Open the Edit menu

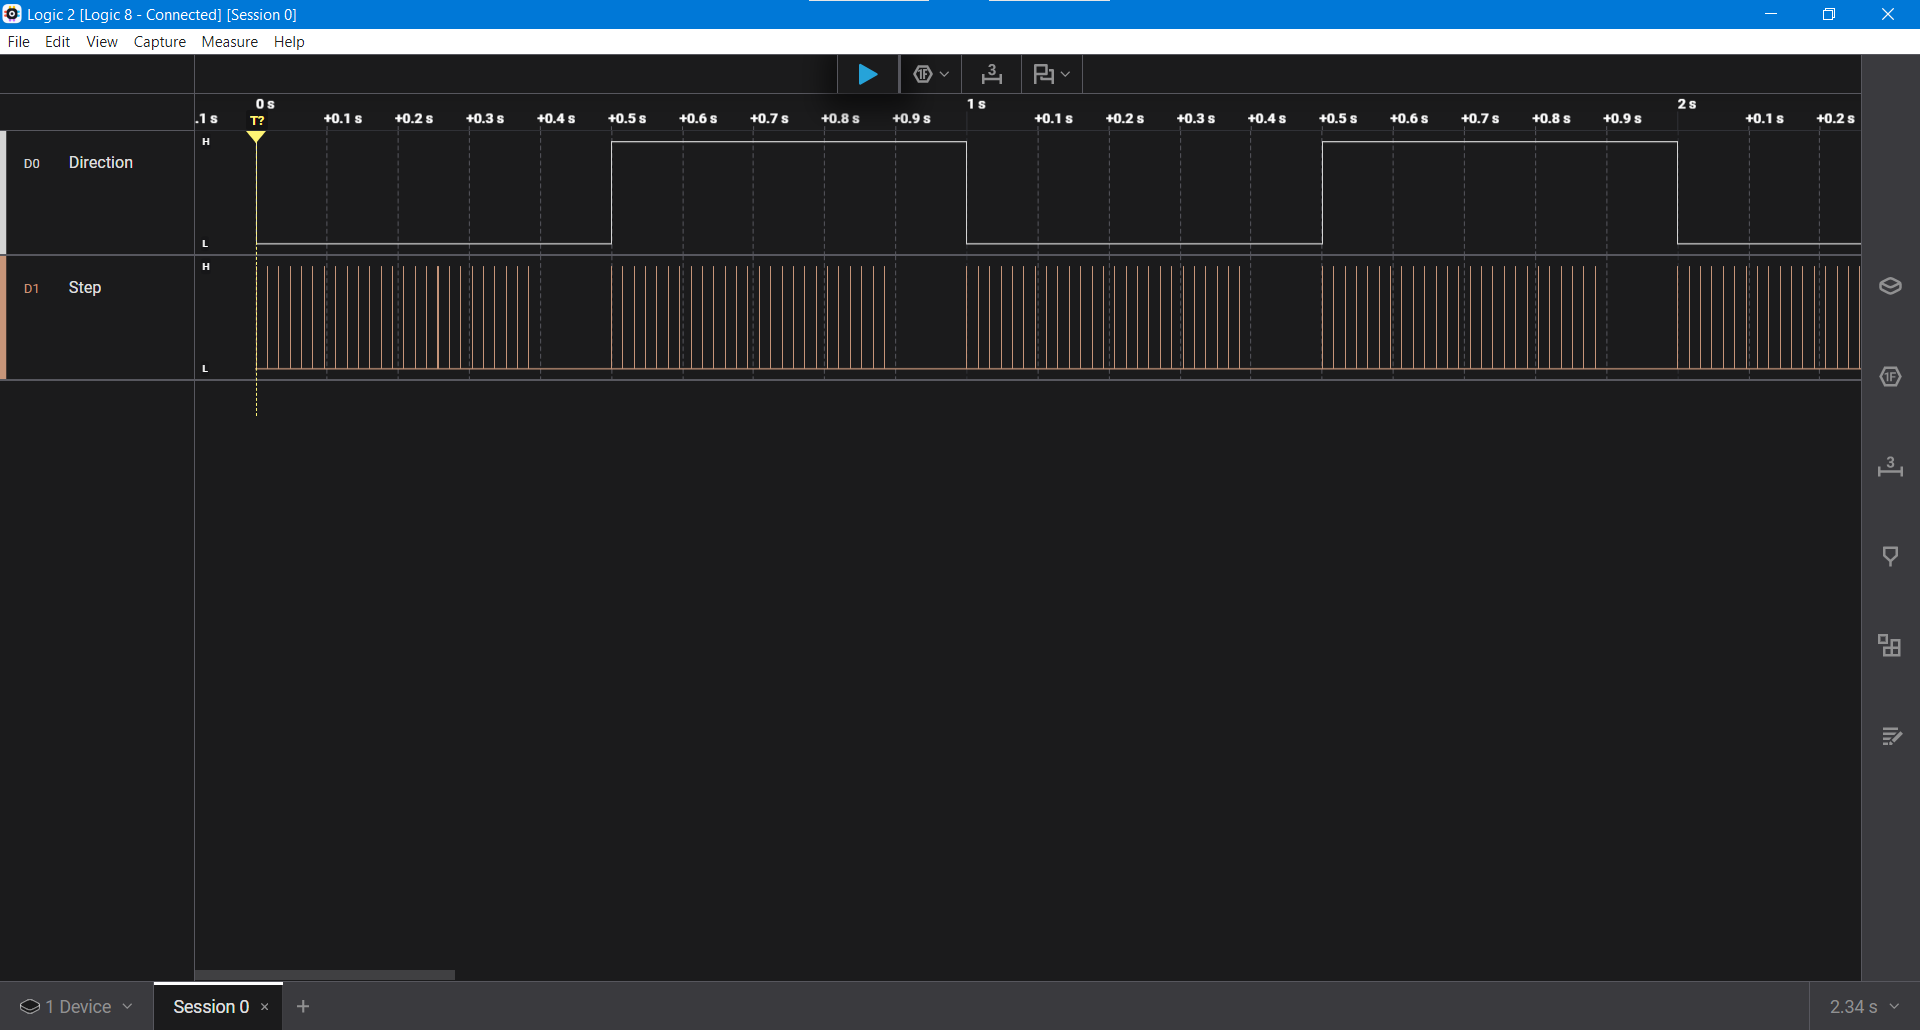tap(58, 42)
